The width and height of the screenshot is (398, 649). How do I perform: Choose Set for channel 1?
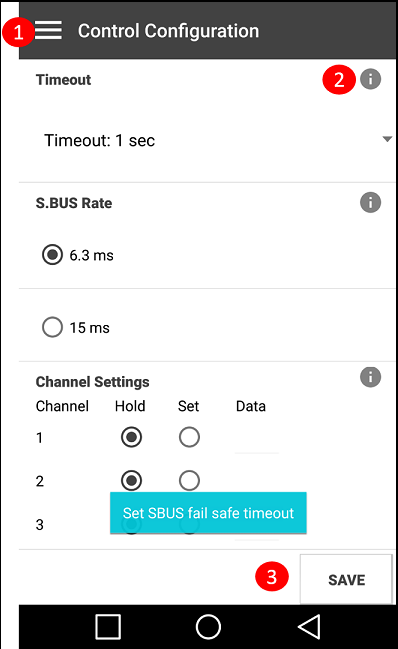pos(189,437)
